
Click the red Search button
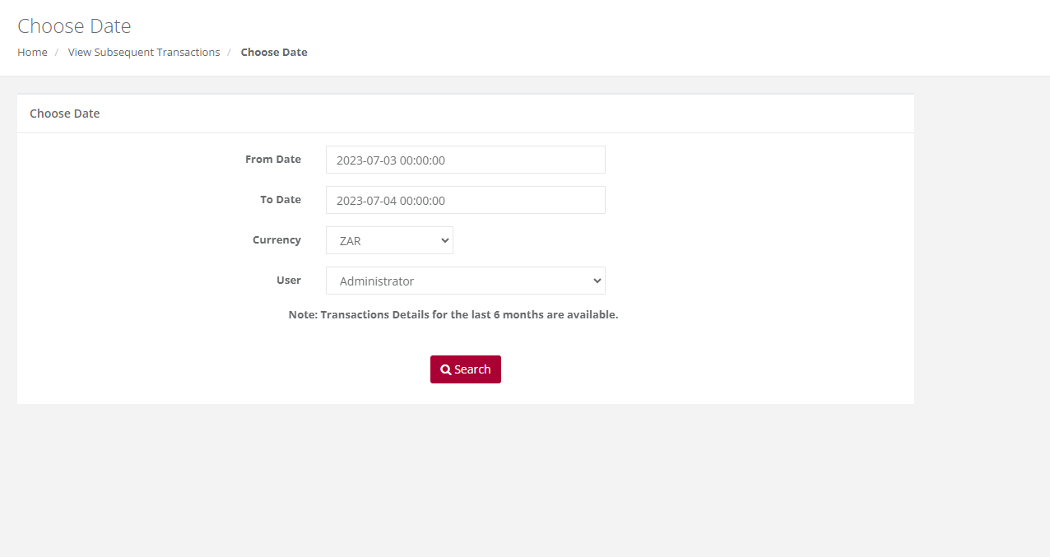(x=465, y=370)
